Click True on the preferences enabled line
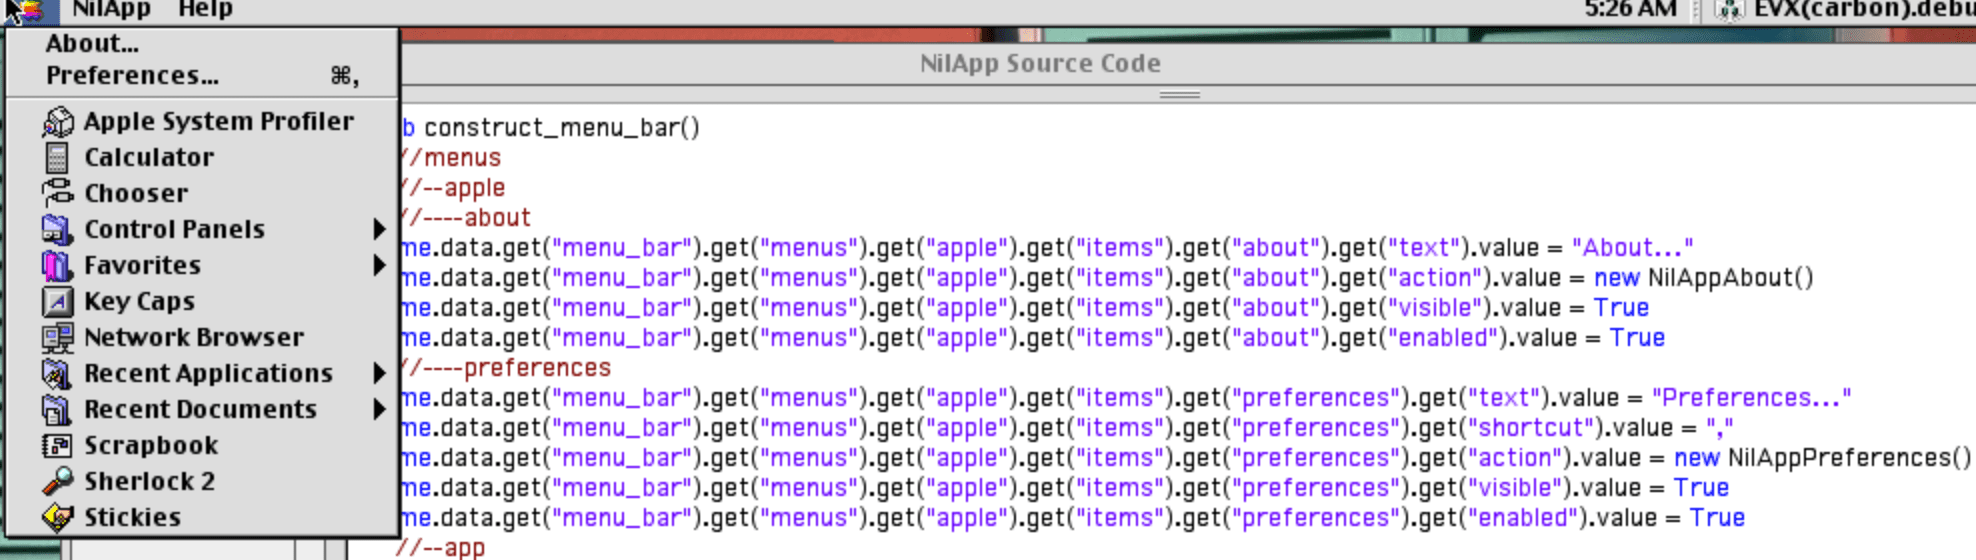Screen dimensions: 1976x560 pyautogui.click(x=1717, y=518)
